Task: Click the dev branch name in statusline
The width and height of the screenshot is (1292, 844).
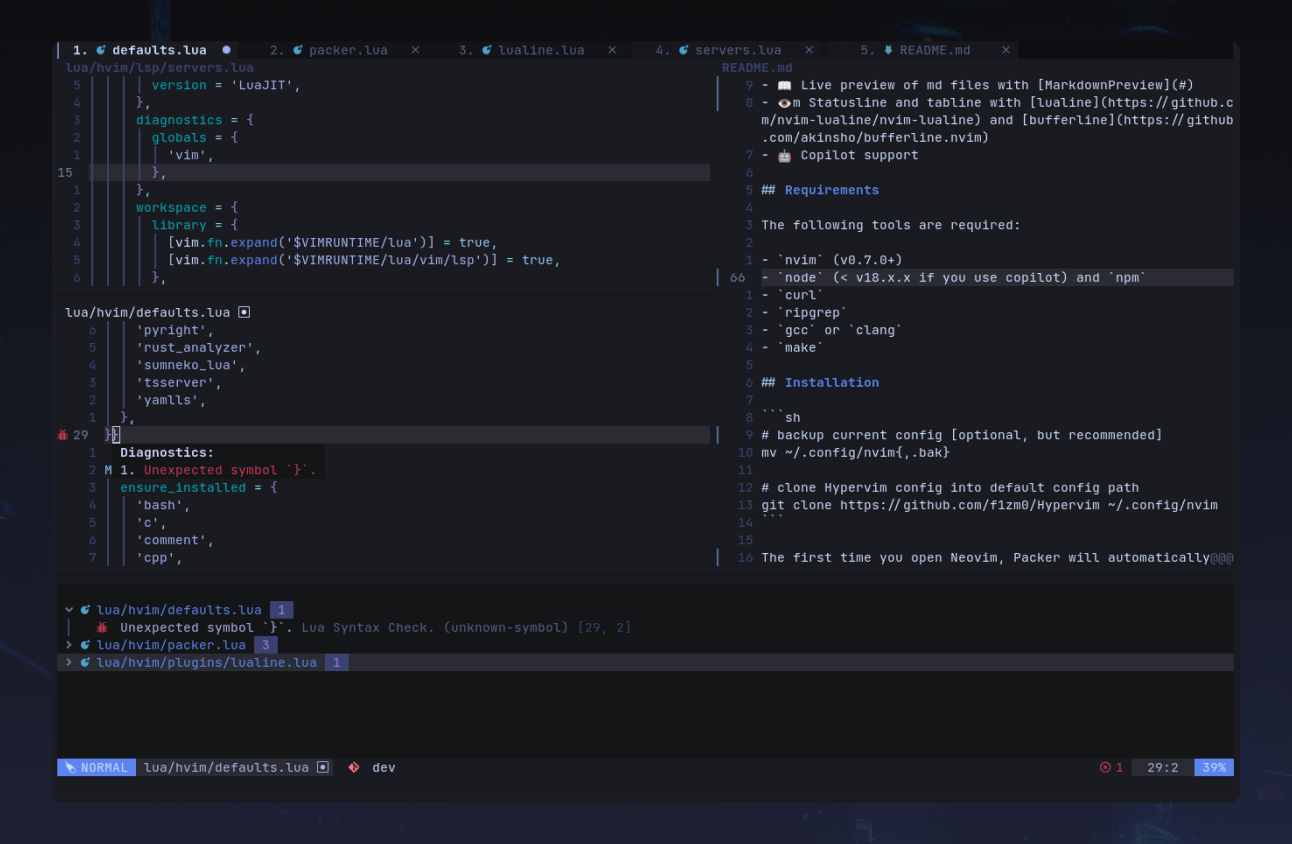Action: pyautogui.click(x=384, y=768)
